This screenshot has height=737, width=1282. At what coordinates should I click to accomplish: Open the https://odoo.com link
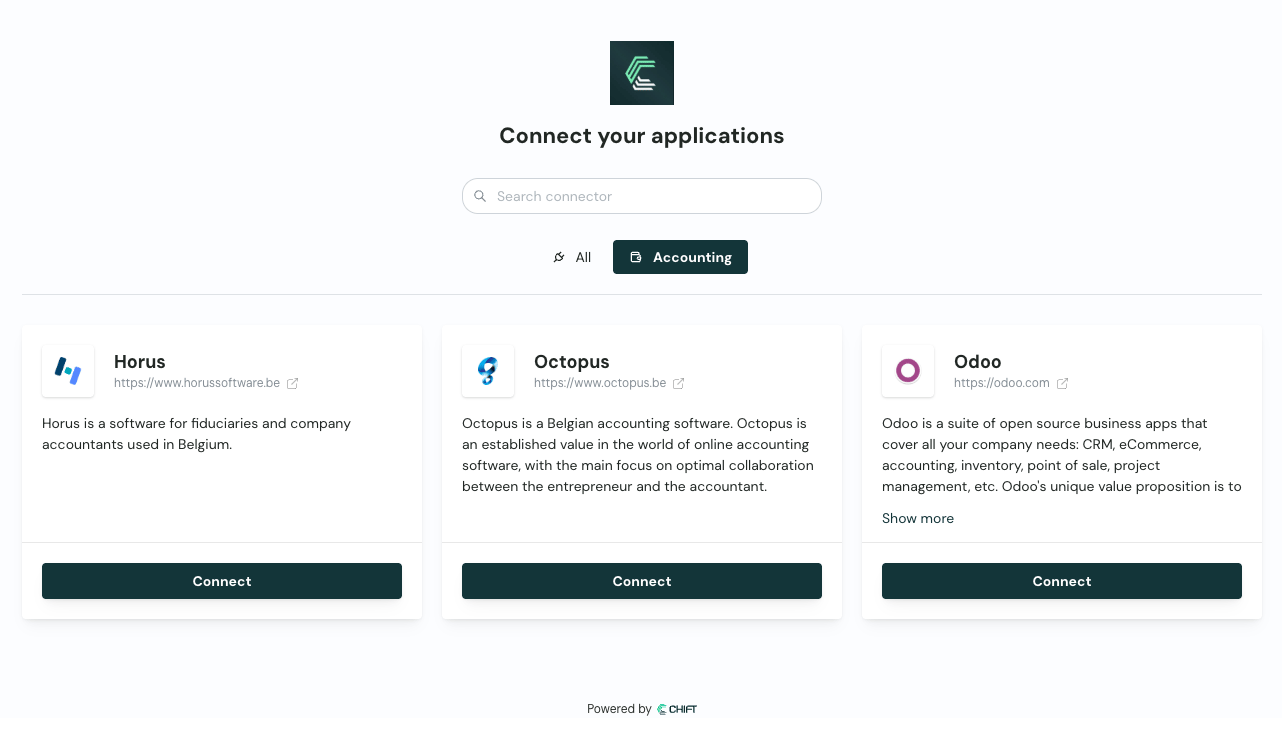(1002, 383)
